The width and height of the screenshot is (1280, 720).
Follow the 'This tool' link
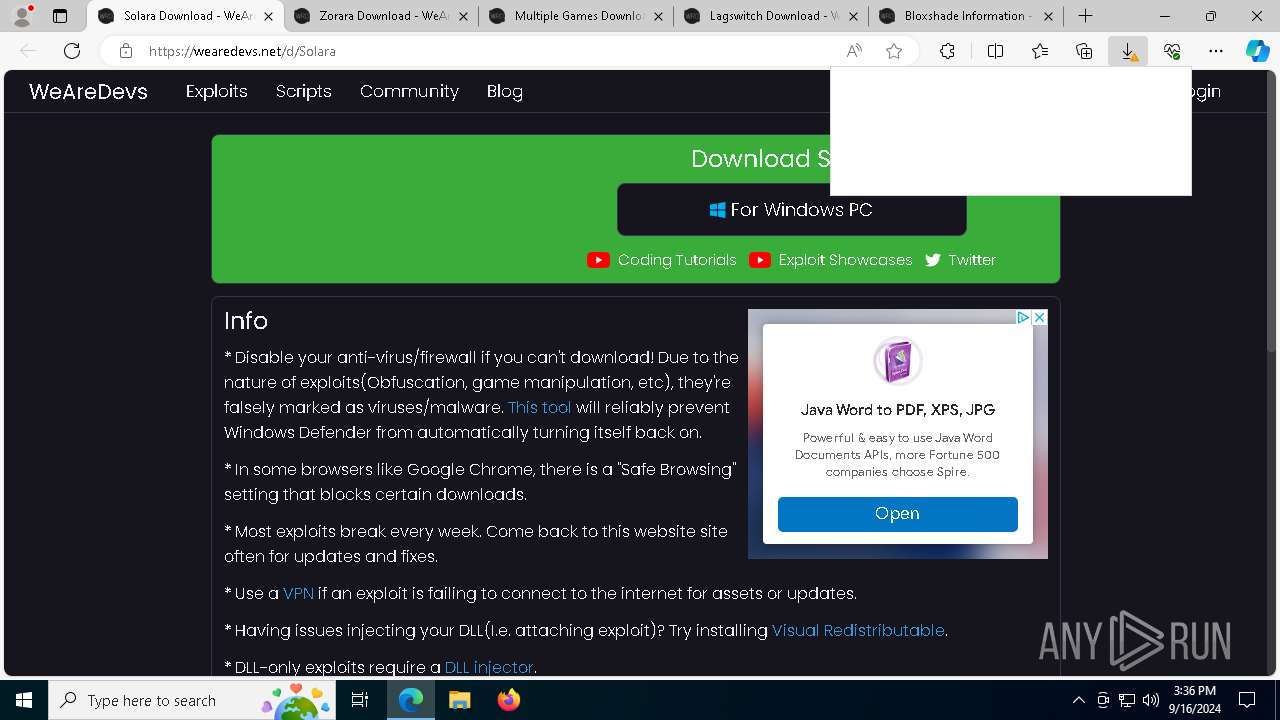coord(540,407)
